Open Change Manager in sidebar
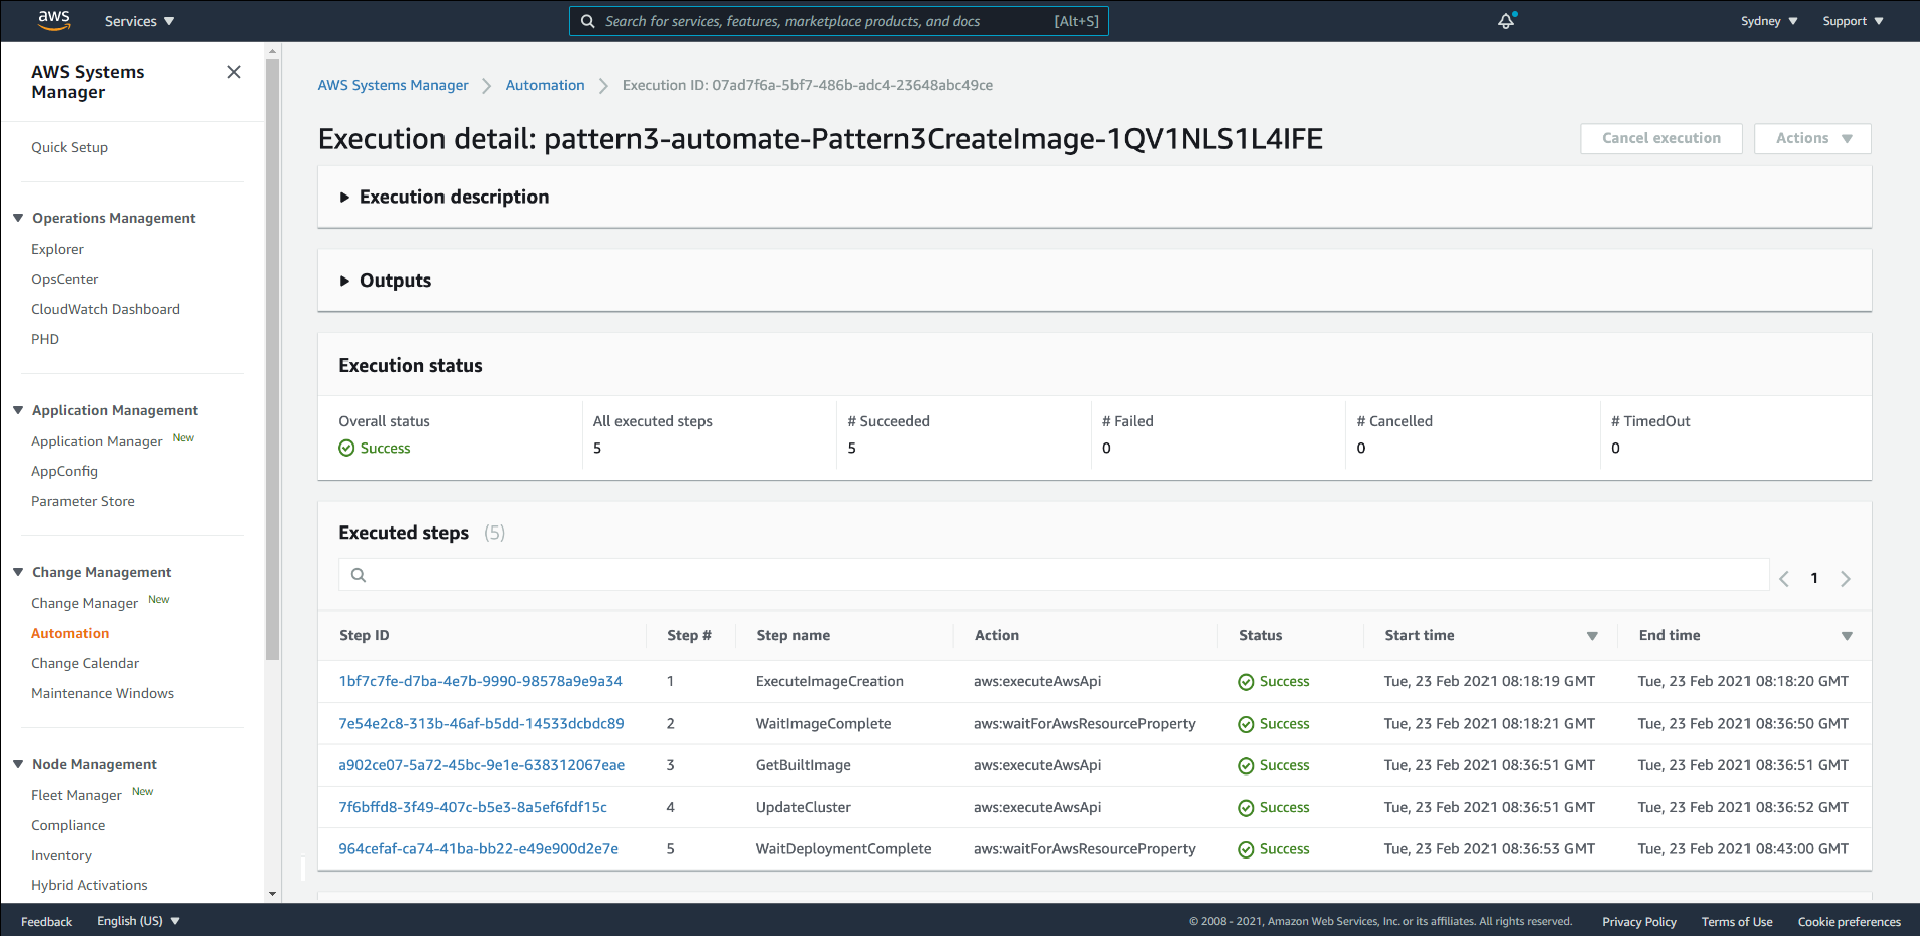The image size is (1920, 936). [84, 603]
